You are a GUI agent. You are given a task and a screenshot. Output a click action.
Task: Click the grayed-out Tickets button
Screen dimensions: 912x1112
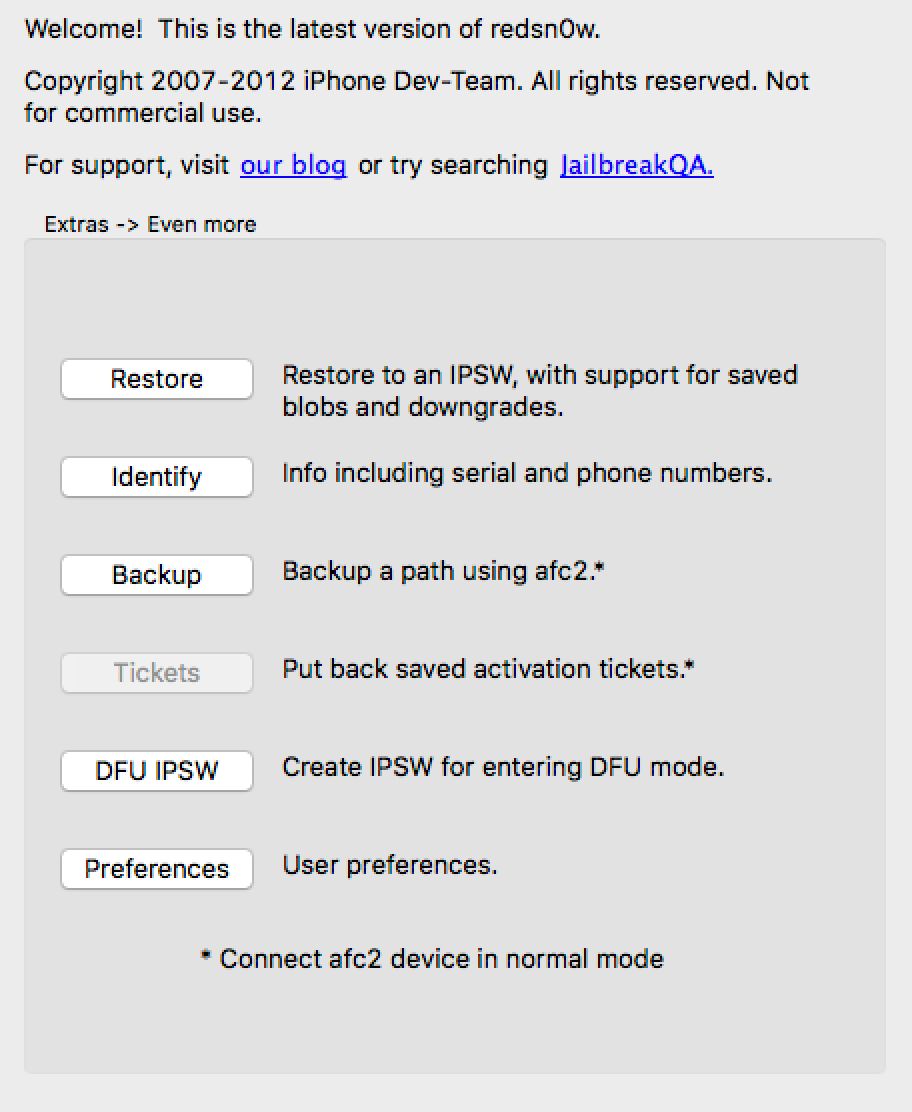click(x=157, y=673)
